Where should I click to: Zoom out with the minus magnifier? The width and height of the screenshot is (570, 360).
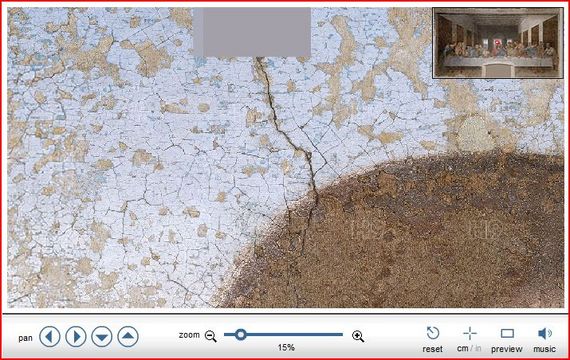pos(211,336)
